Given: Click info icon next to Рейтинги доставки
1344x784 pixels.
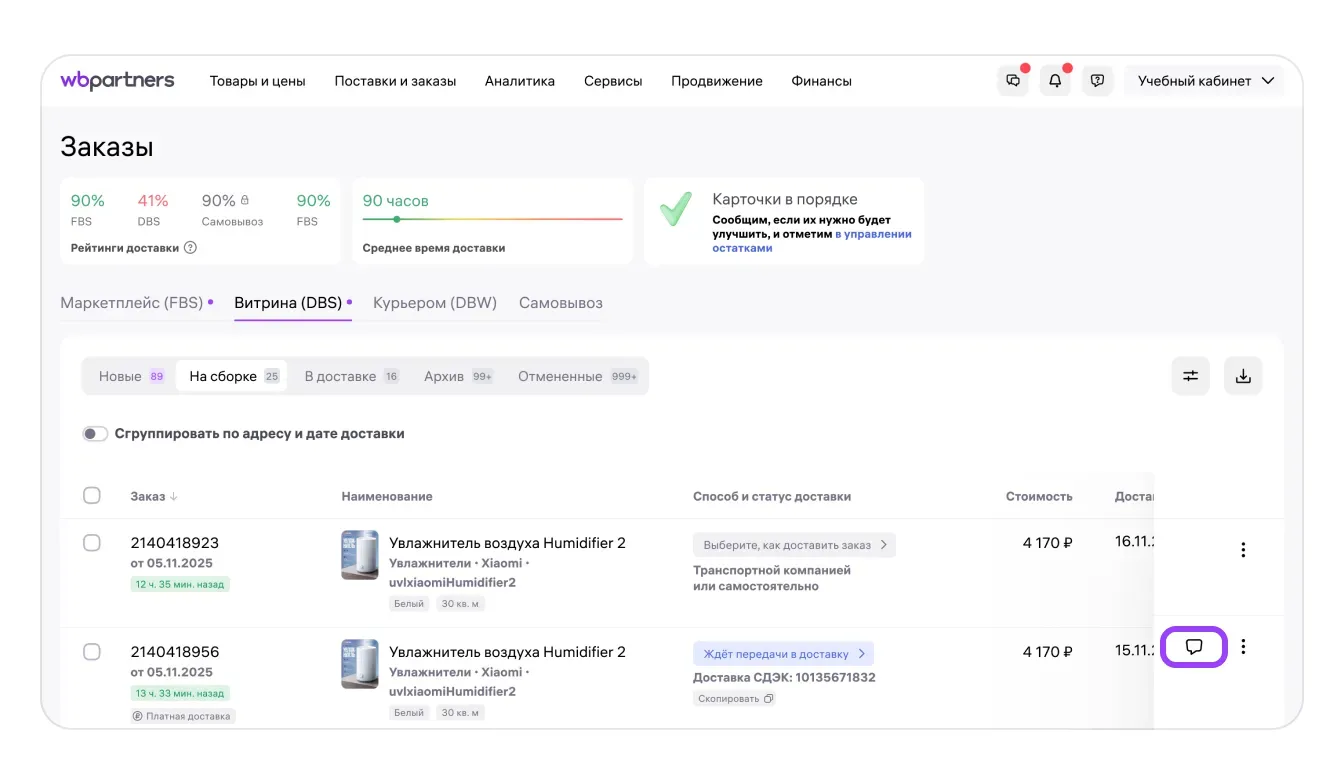Looking at the screenshot, I should click(191, 248).
